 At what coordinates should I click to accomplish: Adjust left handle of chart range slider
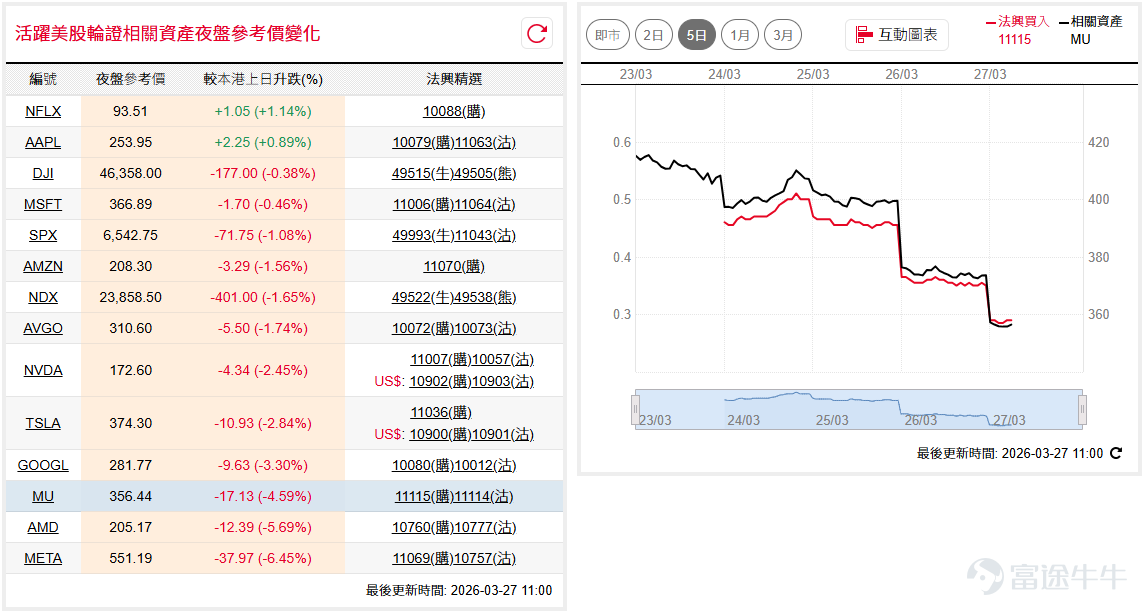(x=635, y=410)
